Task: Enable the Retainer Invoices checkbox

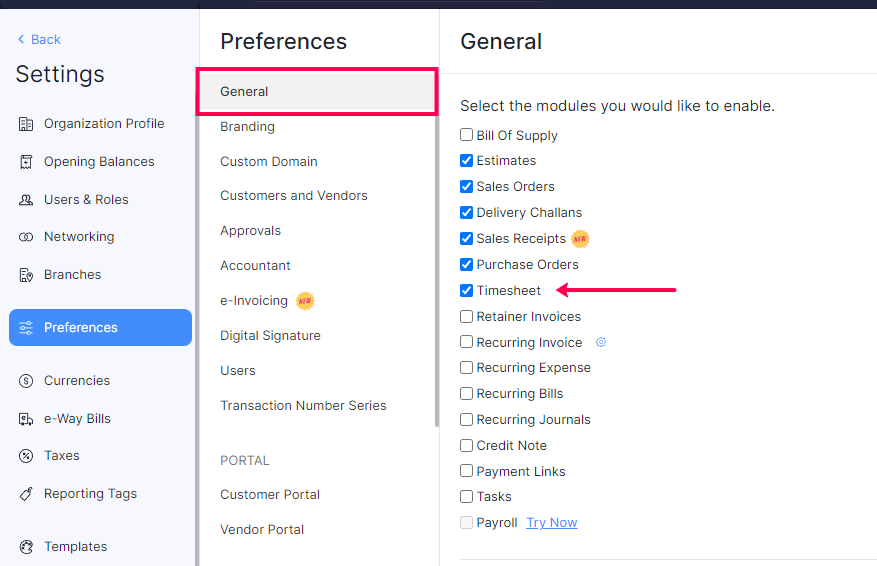Action: pyautogui.click(x=467, y=317)
